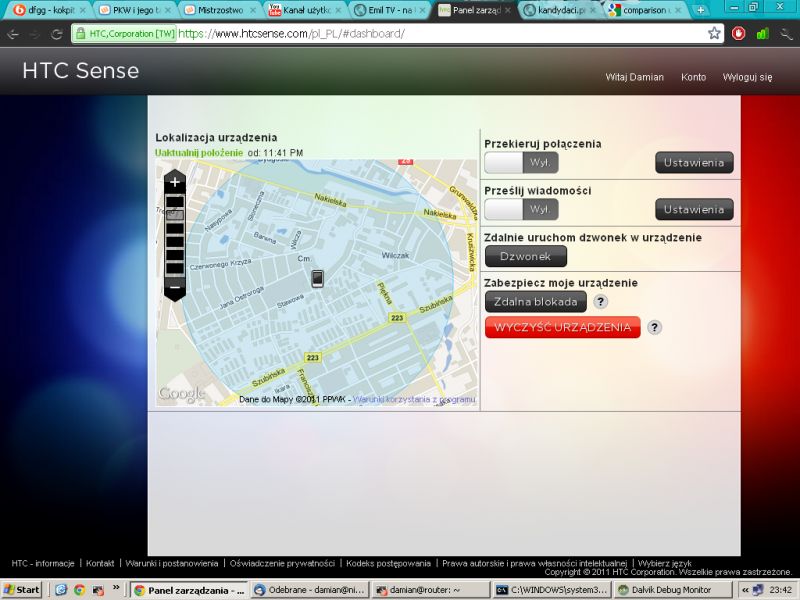The height and width of the screenshot is (600, 800).
Task: Close the 'PKW i jego' tab
Action: (168, 10)
